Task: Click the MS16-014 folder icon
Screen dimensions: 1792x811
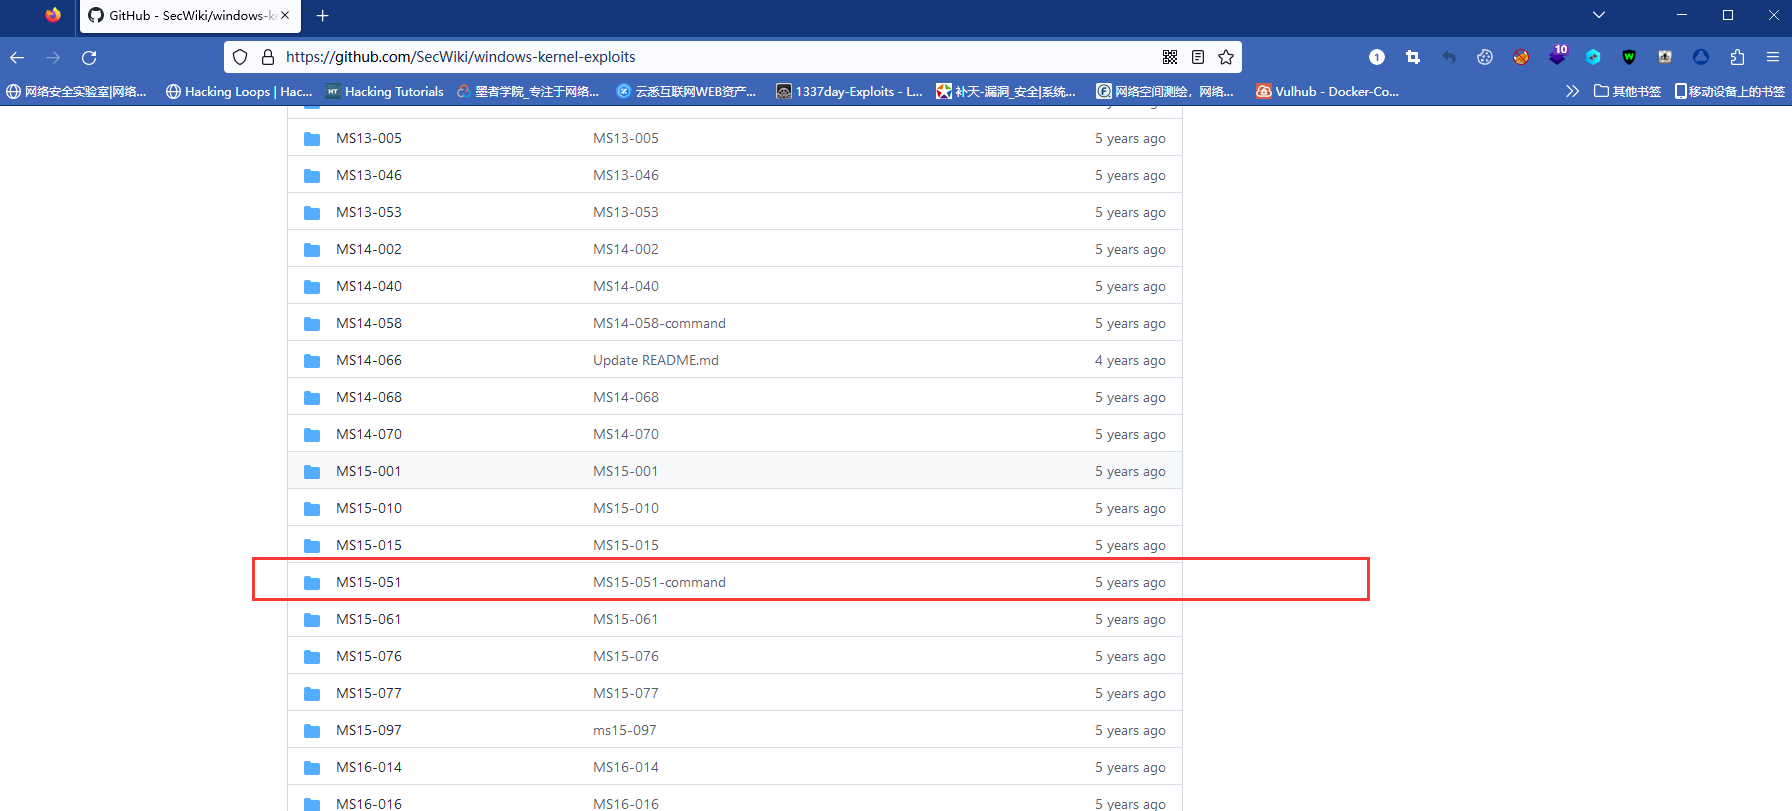Action: [x=312, y=768]
